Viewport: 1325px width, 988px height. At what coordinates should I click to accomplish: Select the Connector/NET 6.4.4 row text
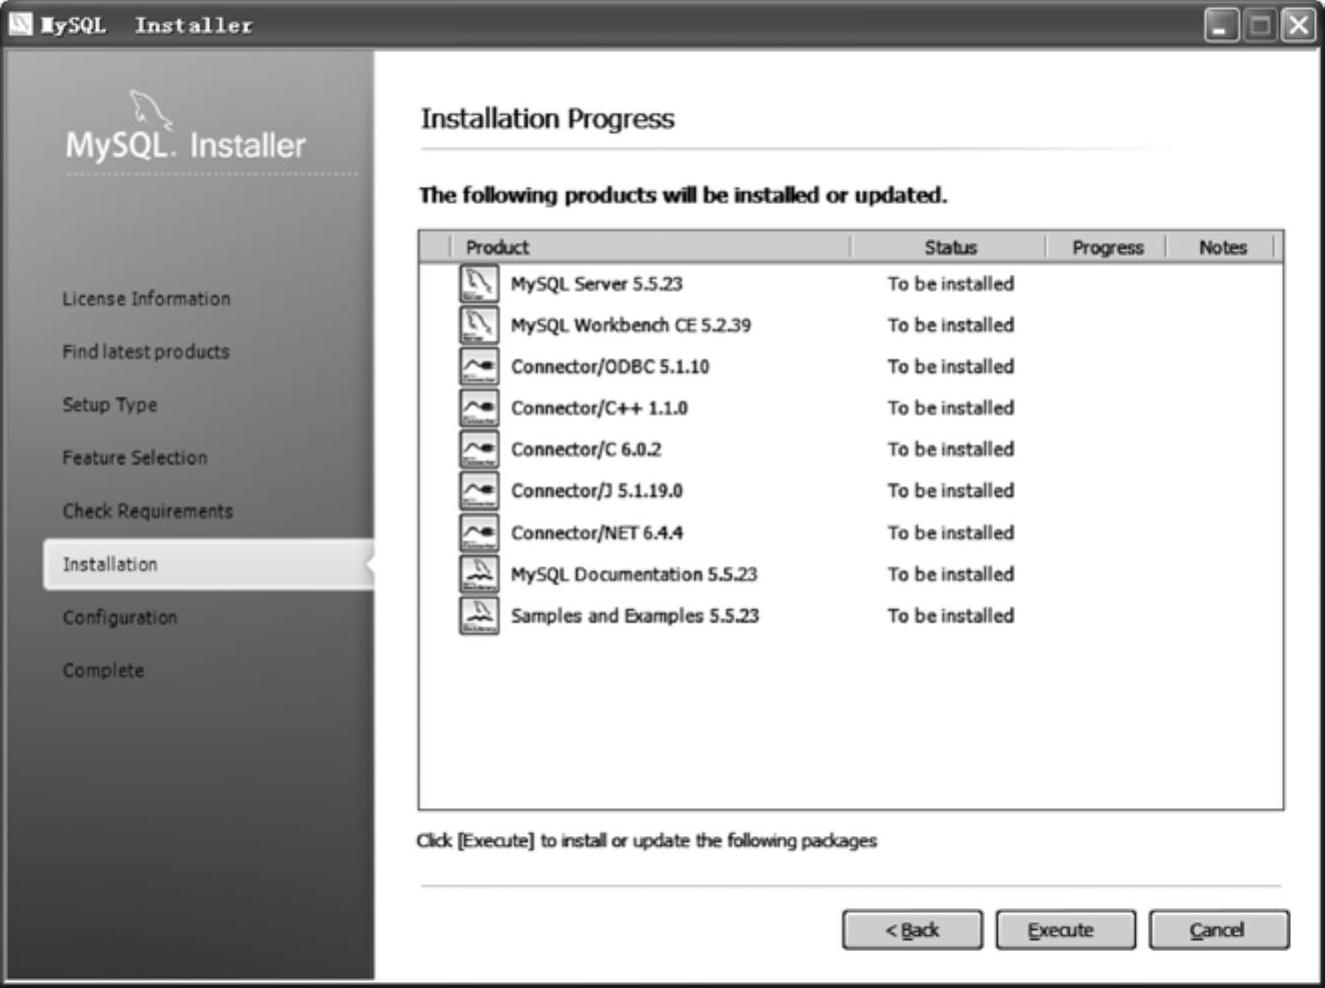596,533
